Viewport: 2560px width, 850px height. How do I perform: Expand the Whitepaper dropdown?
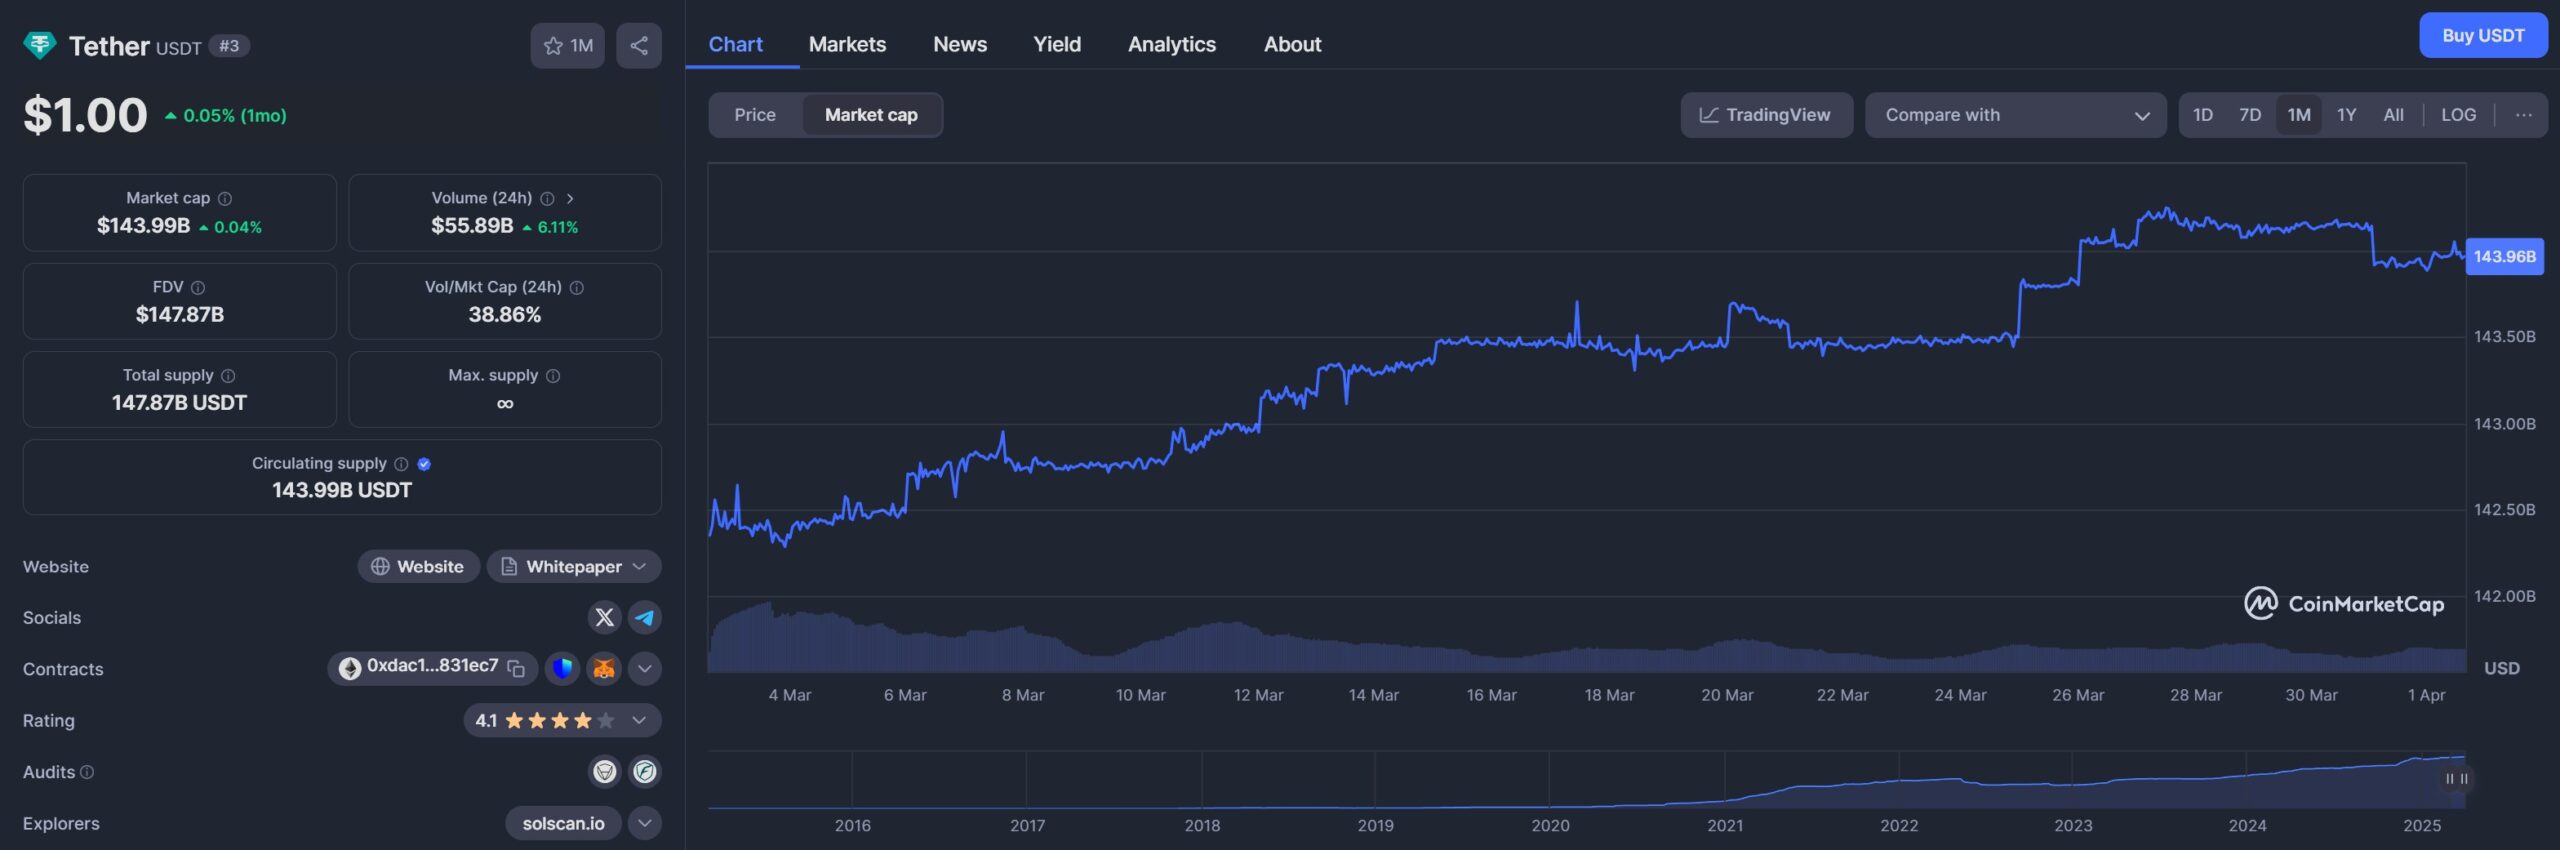coord(640,567)
